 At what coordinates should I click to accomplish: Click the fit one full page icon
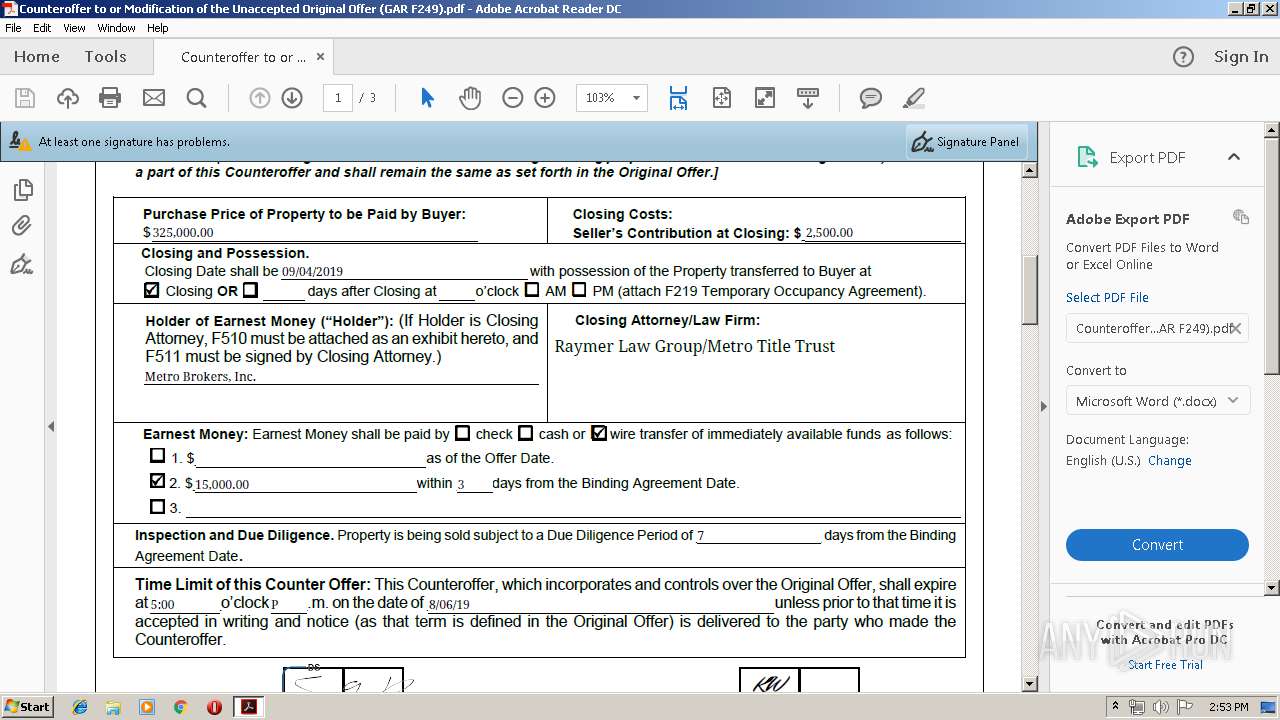coord(721,98)
